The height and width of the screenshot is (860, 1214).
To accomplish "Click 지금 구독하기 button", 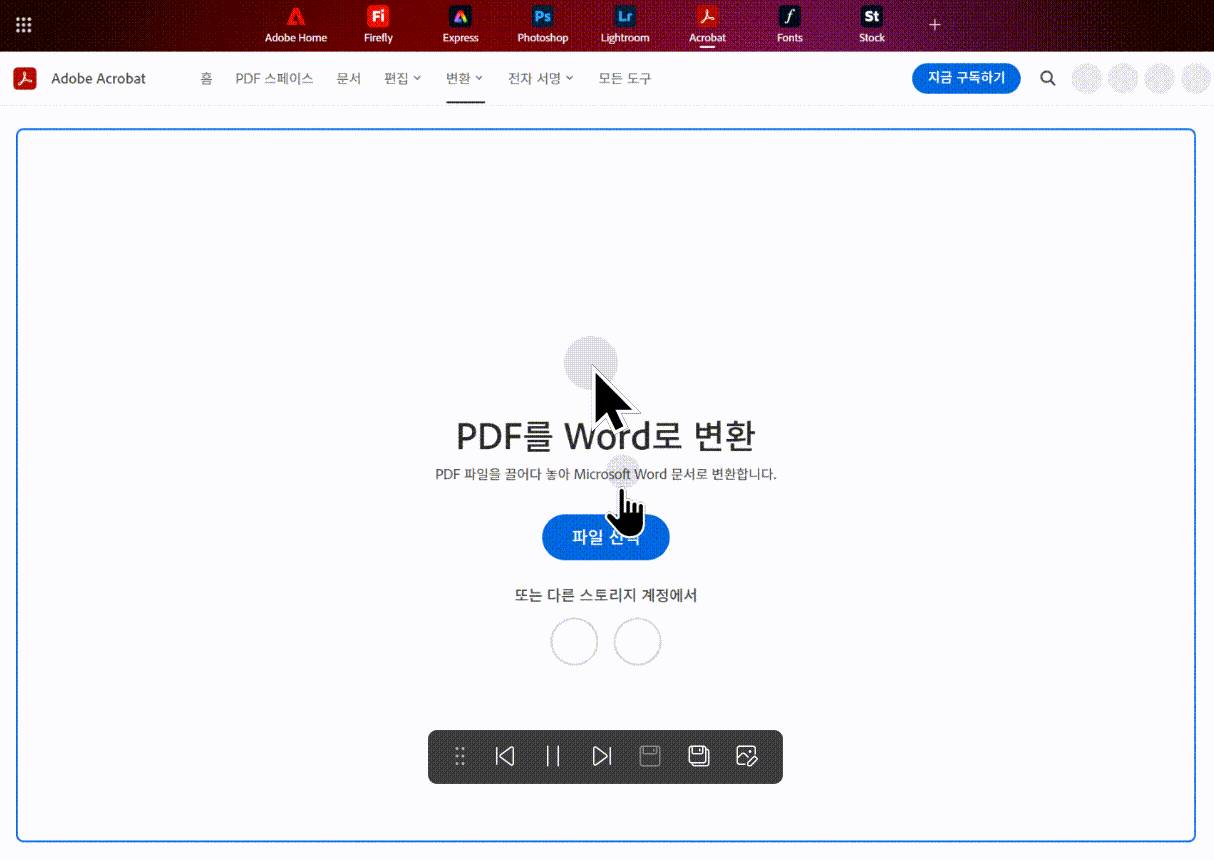I will pos(966,78).
